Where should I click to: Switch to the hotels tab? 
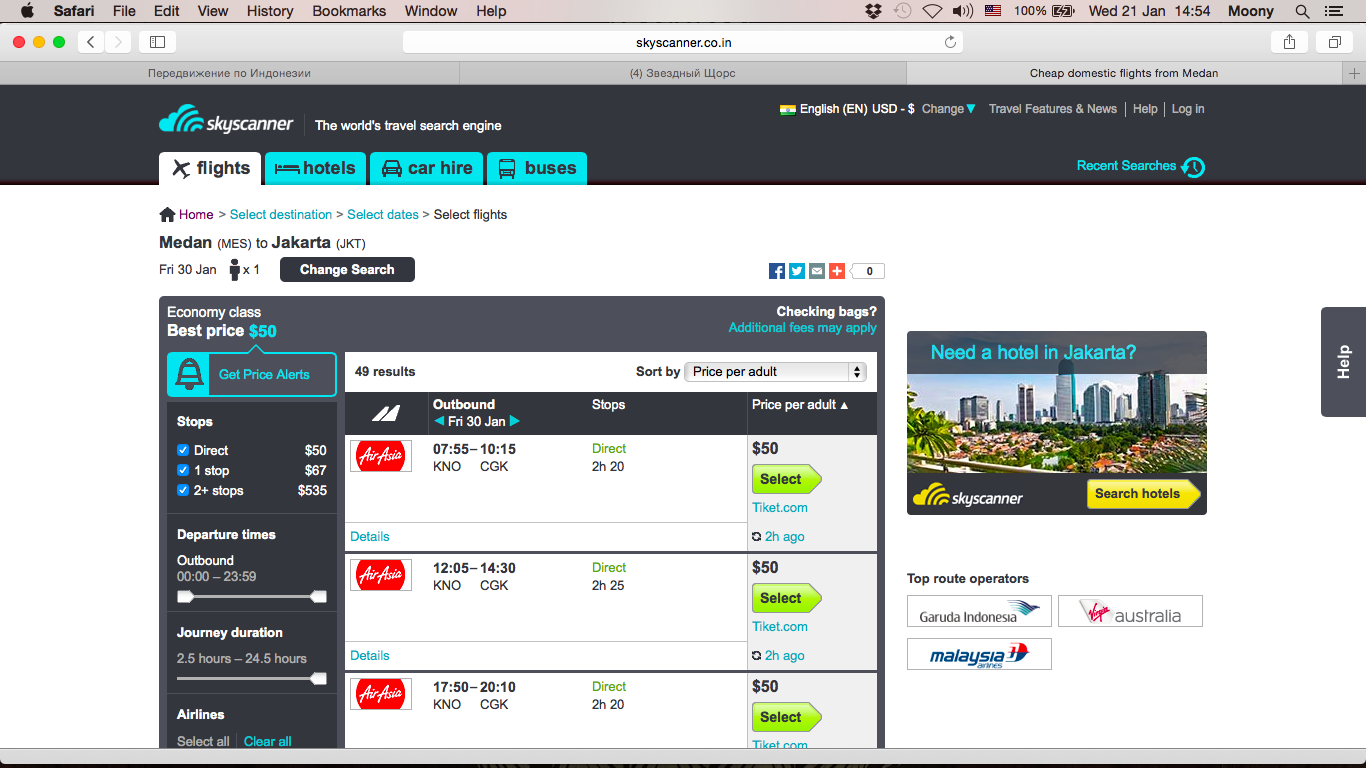click(x=316, y=168)
